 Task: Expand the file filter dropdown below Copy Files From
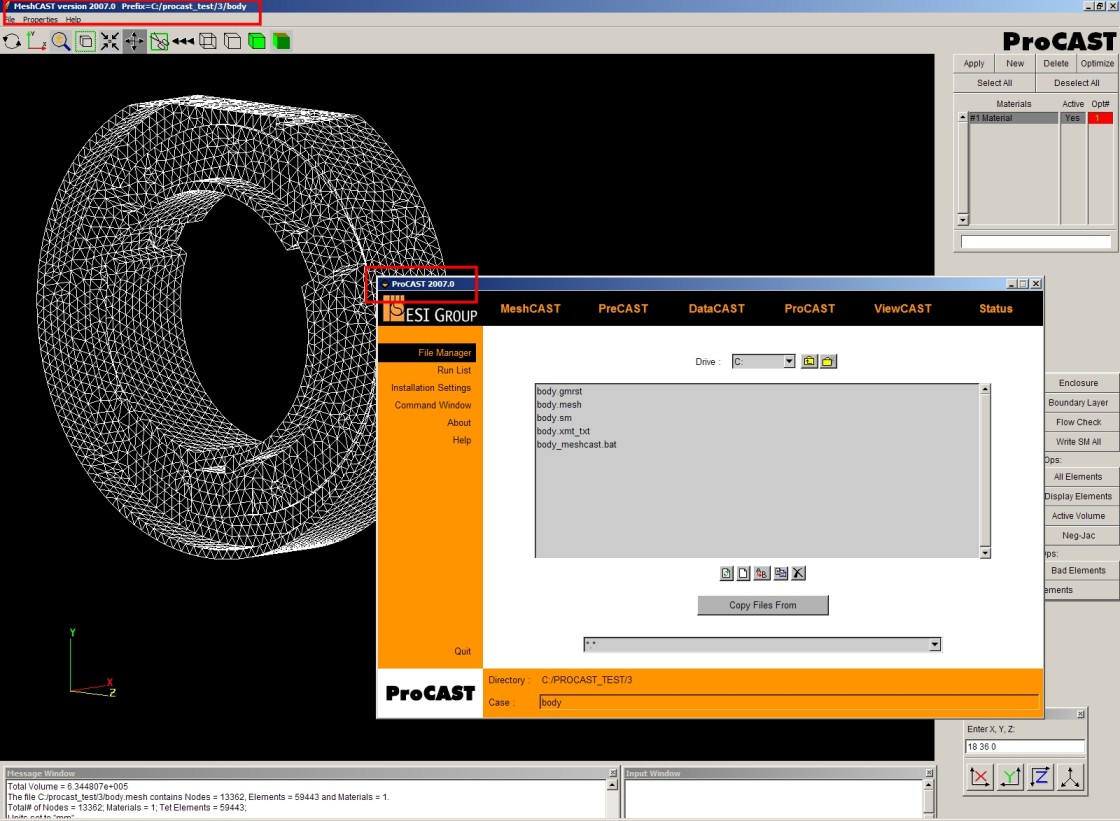[934, 644]
